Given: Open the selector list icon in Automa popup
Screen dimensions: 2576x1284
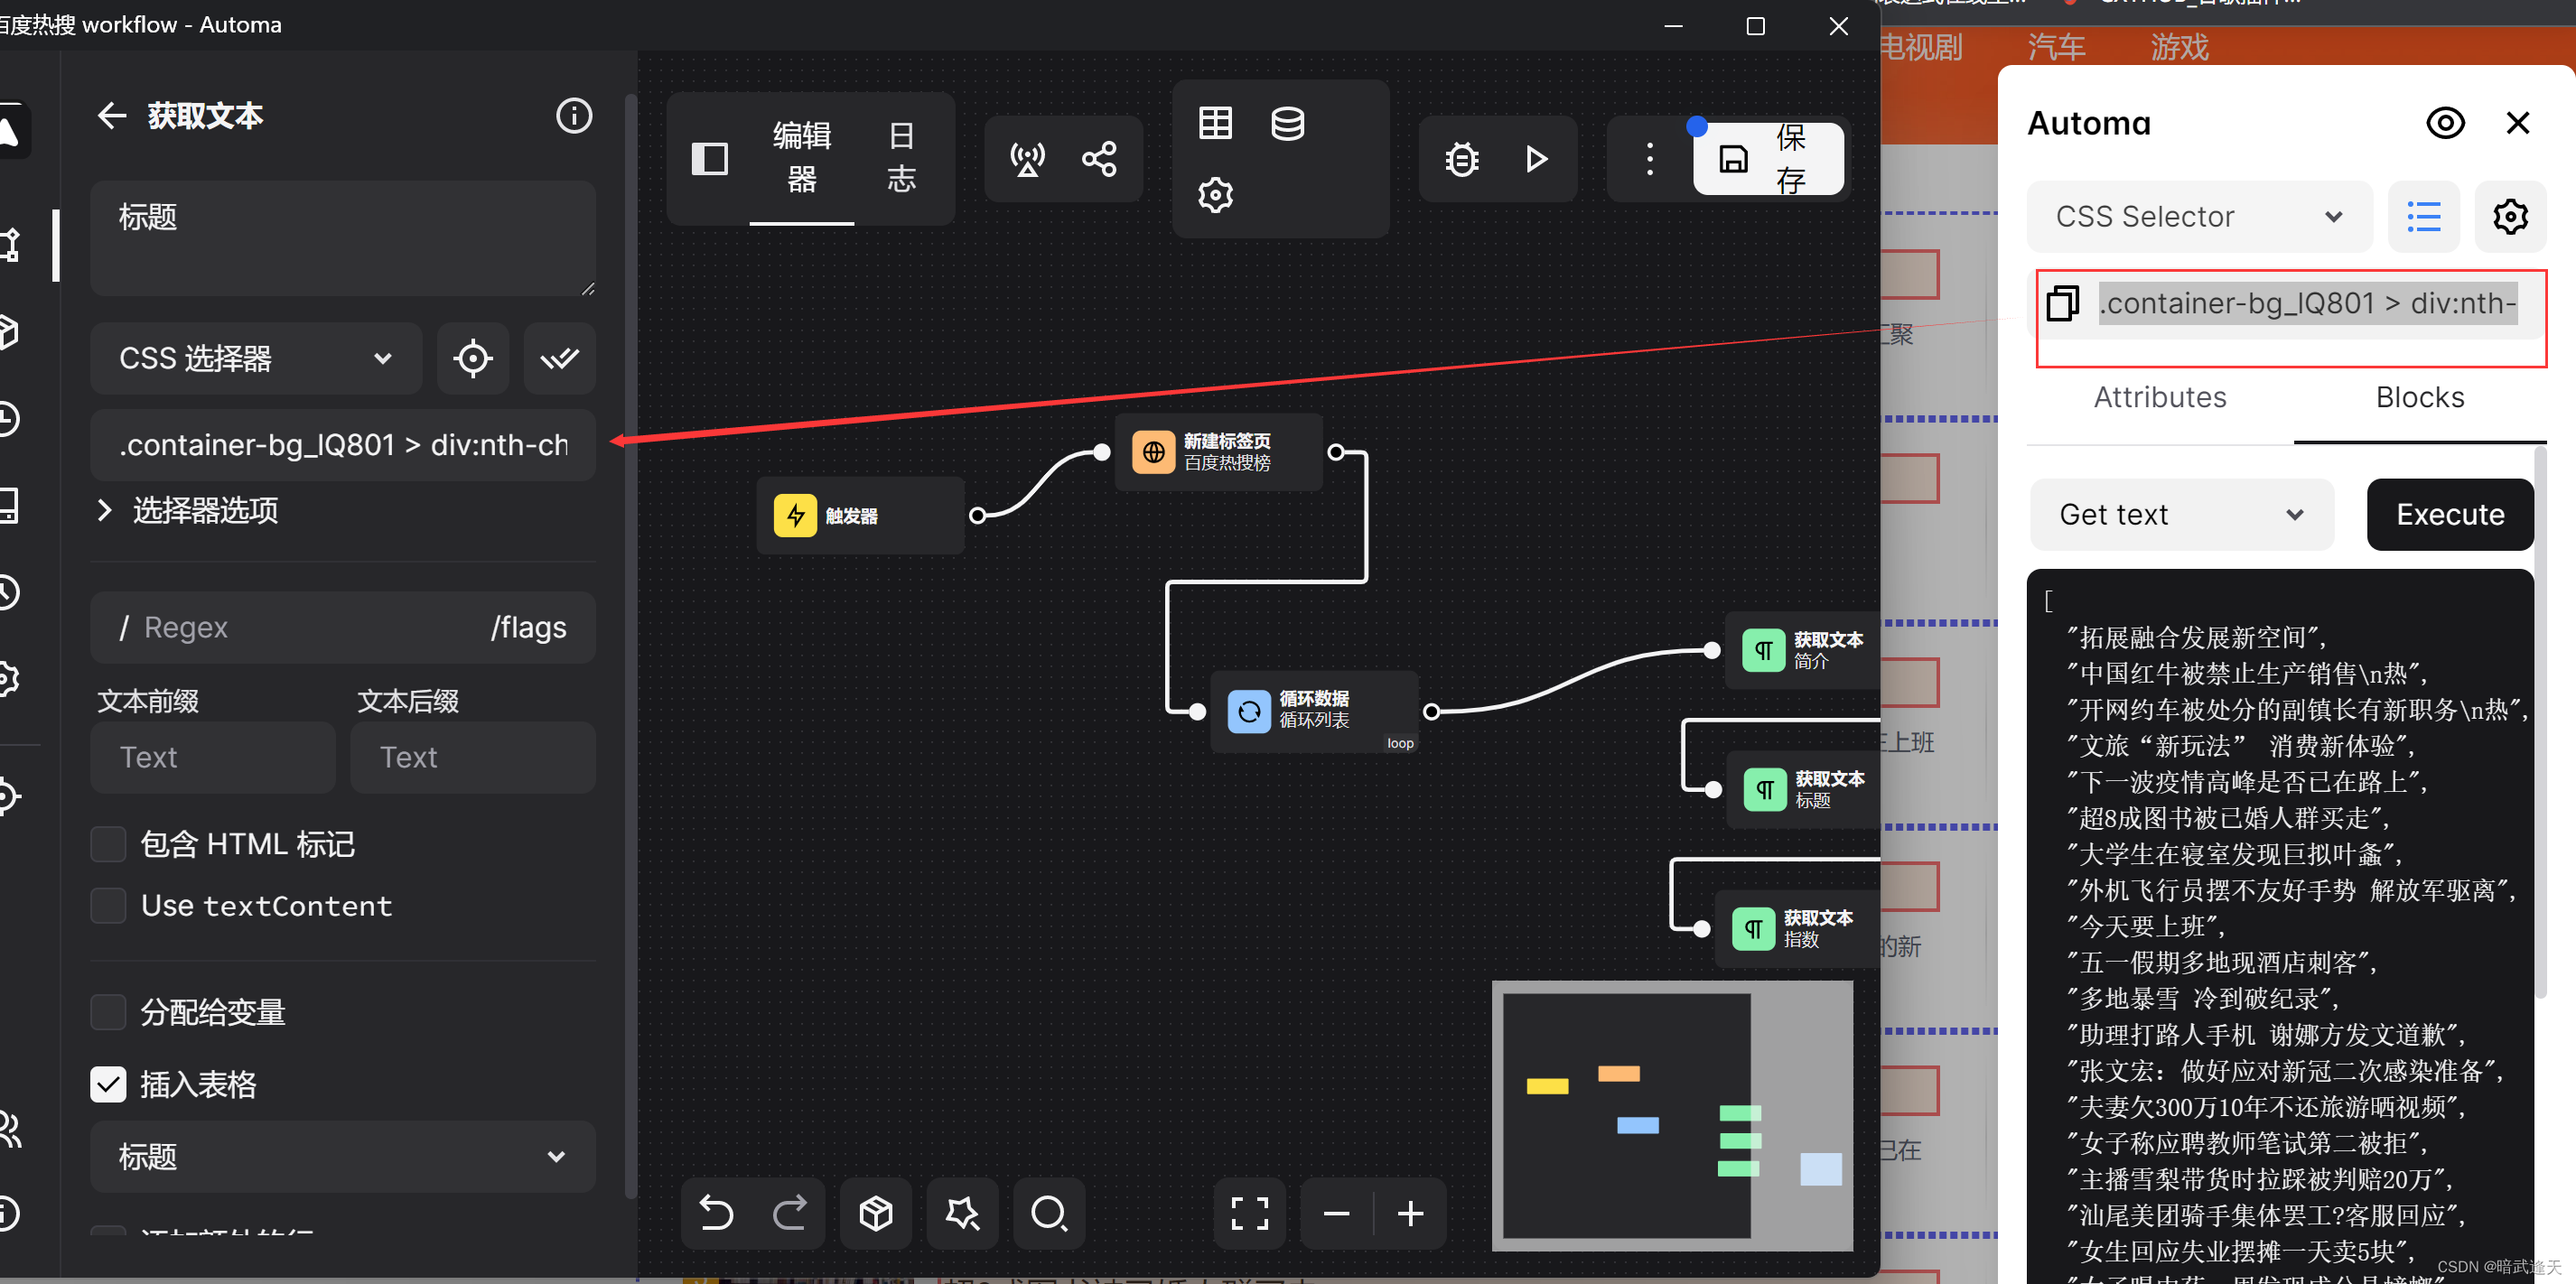Looking at the screenshot, I should click(2423, 216).
